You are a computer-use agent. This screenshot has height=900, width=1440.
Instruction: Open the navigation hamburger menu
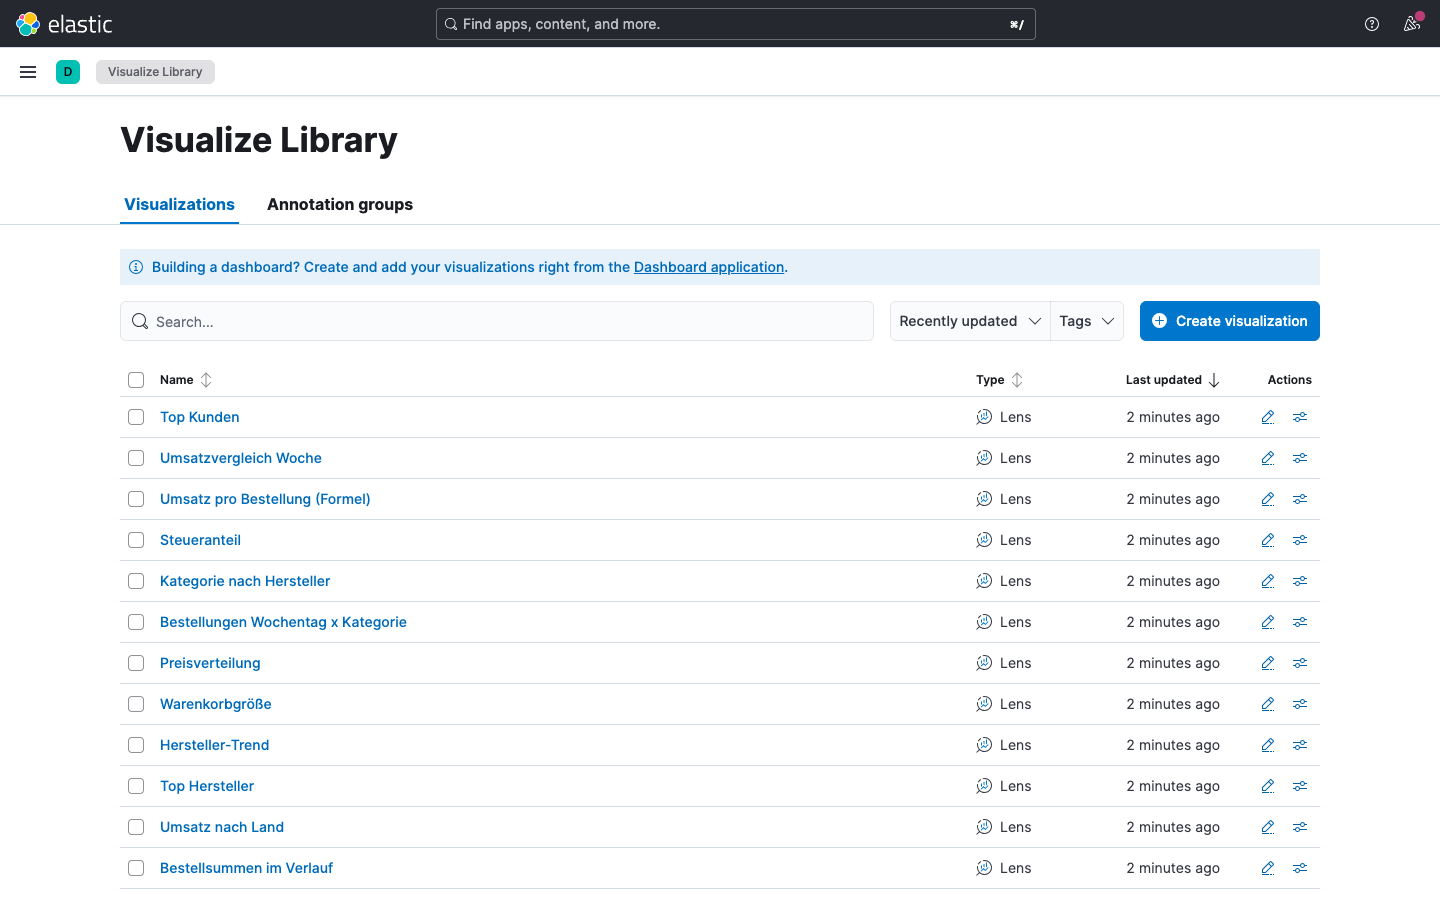point(28,71)
